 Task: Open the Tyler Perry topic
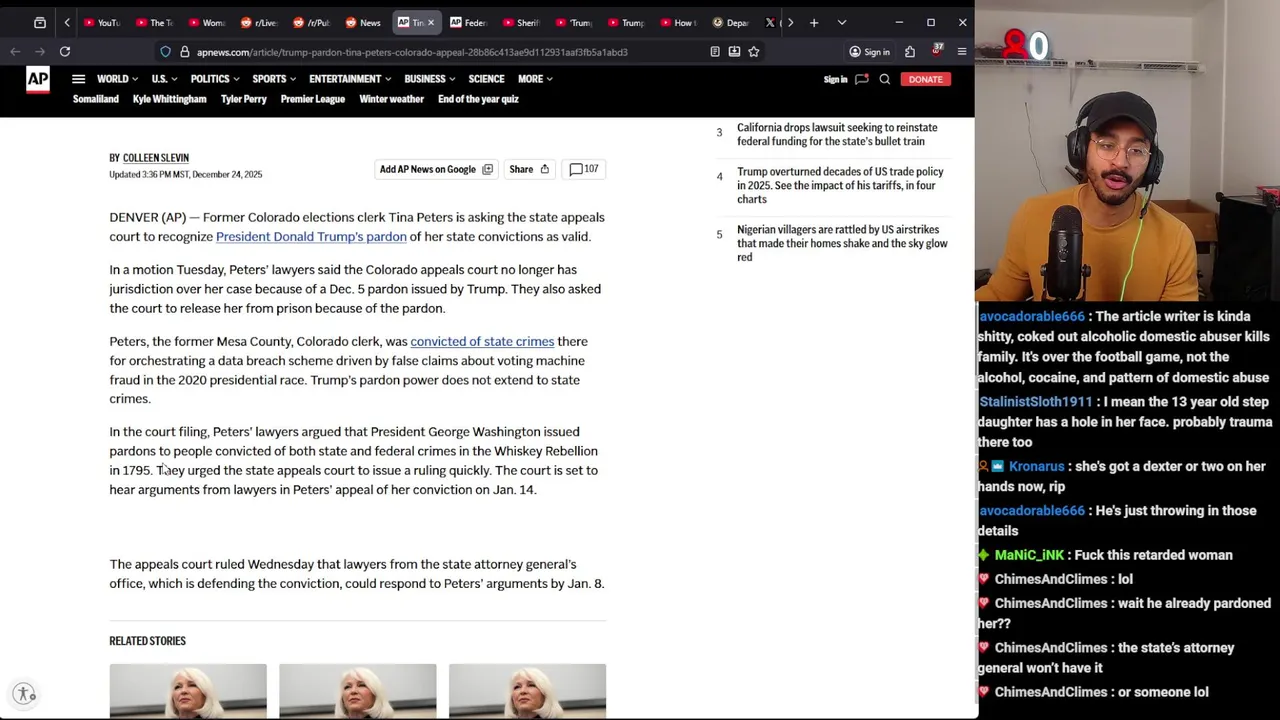click(x=244, y=99)
